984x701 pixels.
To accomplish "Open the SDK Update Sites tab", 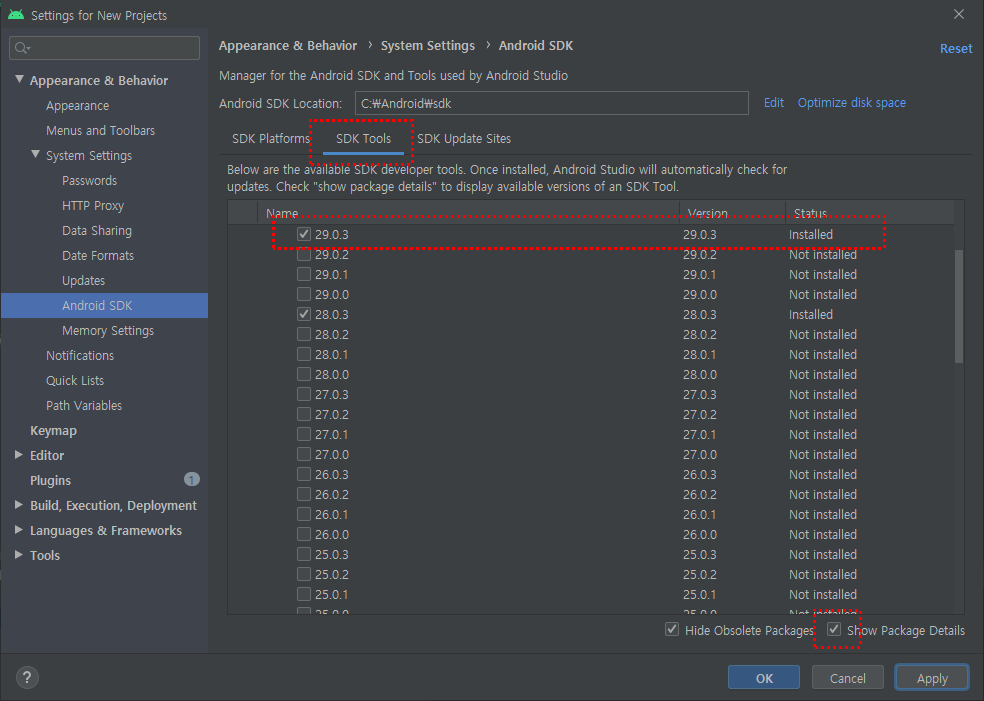I will (464, 139).
